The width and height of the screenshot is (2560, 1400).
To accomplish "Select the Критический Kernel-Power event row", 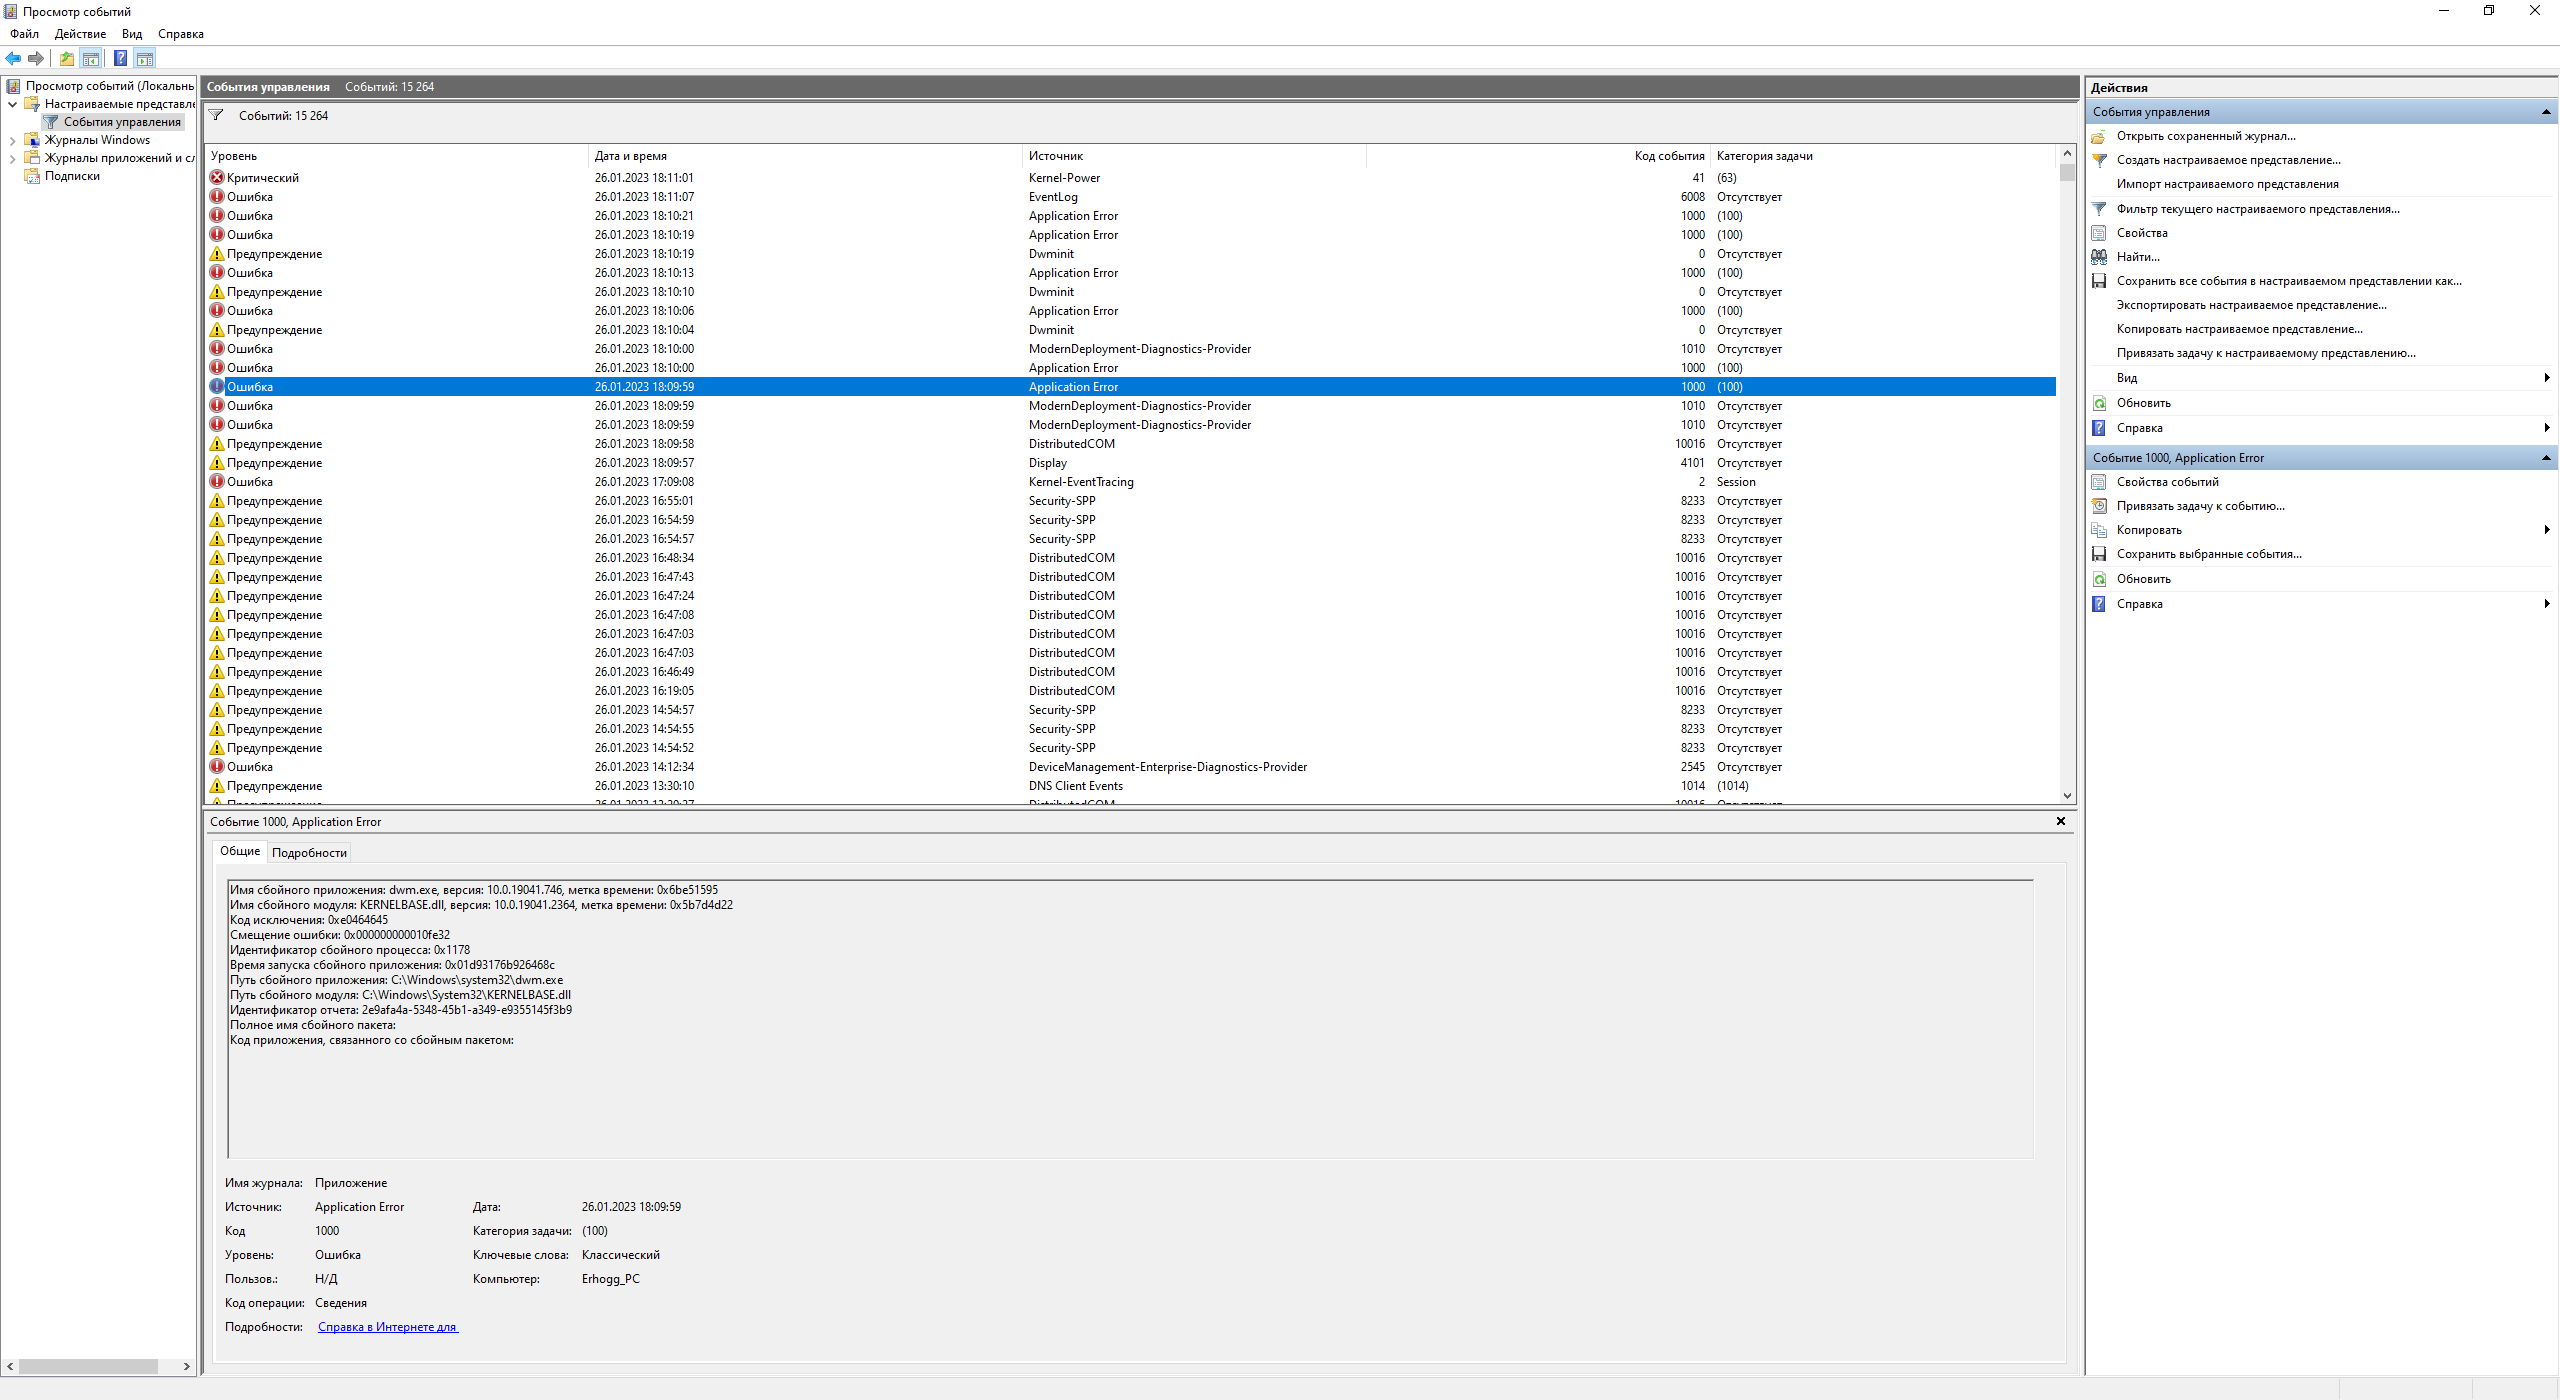I will pos(640,178).
